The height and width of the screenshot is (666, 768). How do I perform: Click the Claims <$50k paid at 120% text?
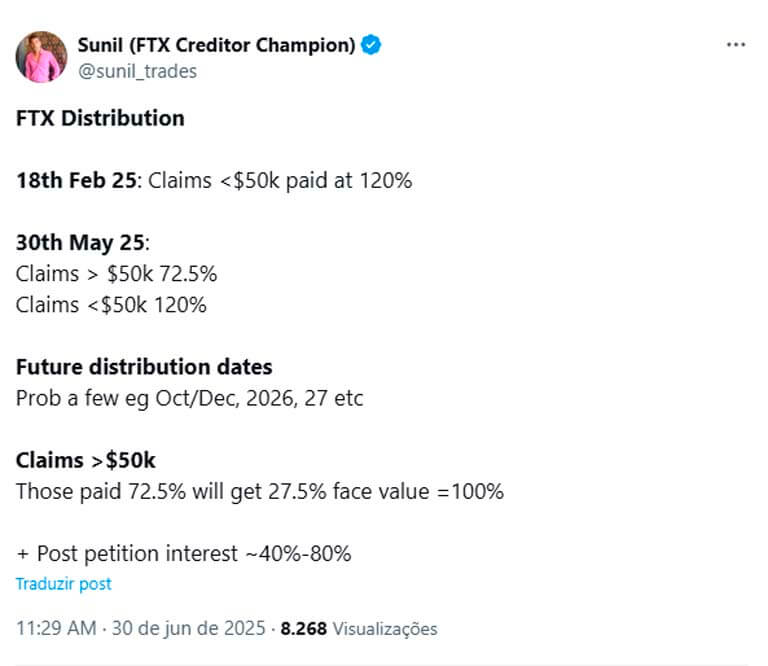pos(280,180)
